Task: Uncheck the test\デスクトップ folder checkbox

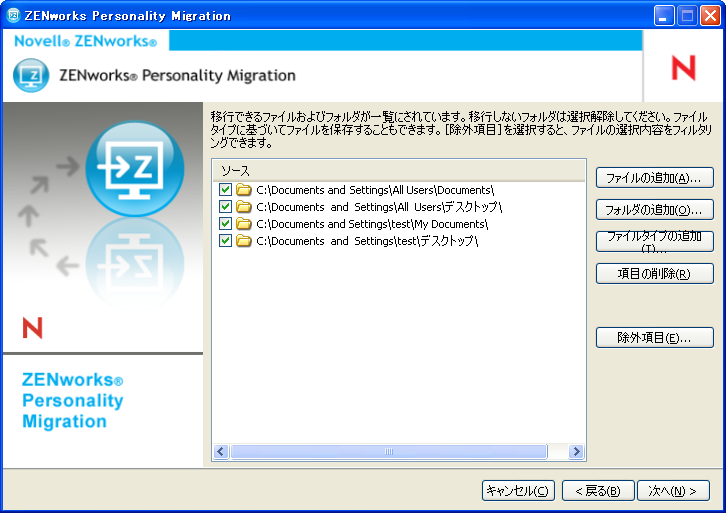Action: [x=225, y=241]
